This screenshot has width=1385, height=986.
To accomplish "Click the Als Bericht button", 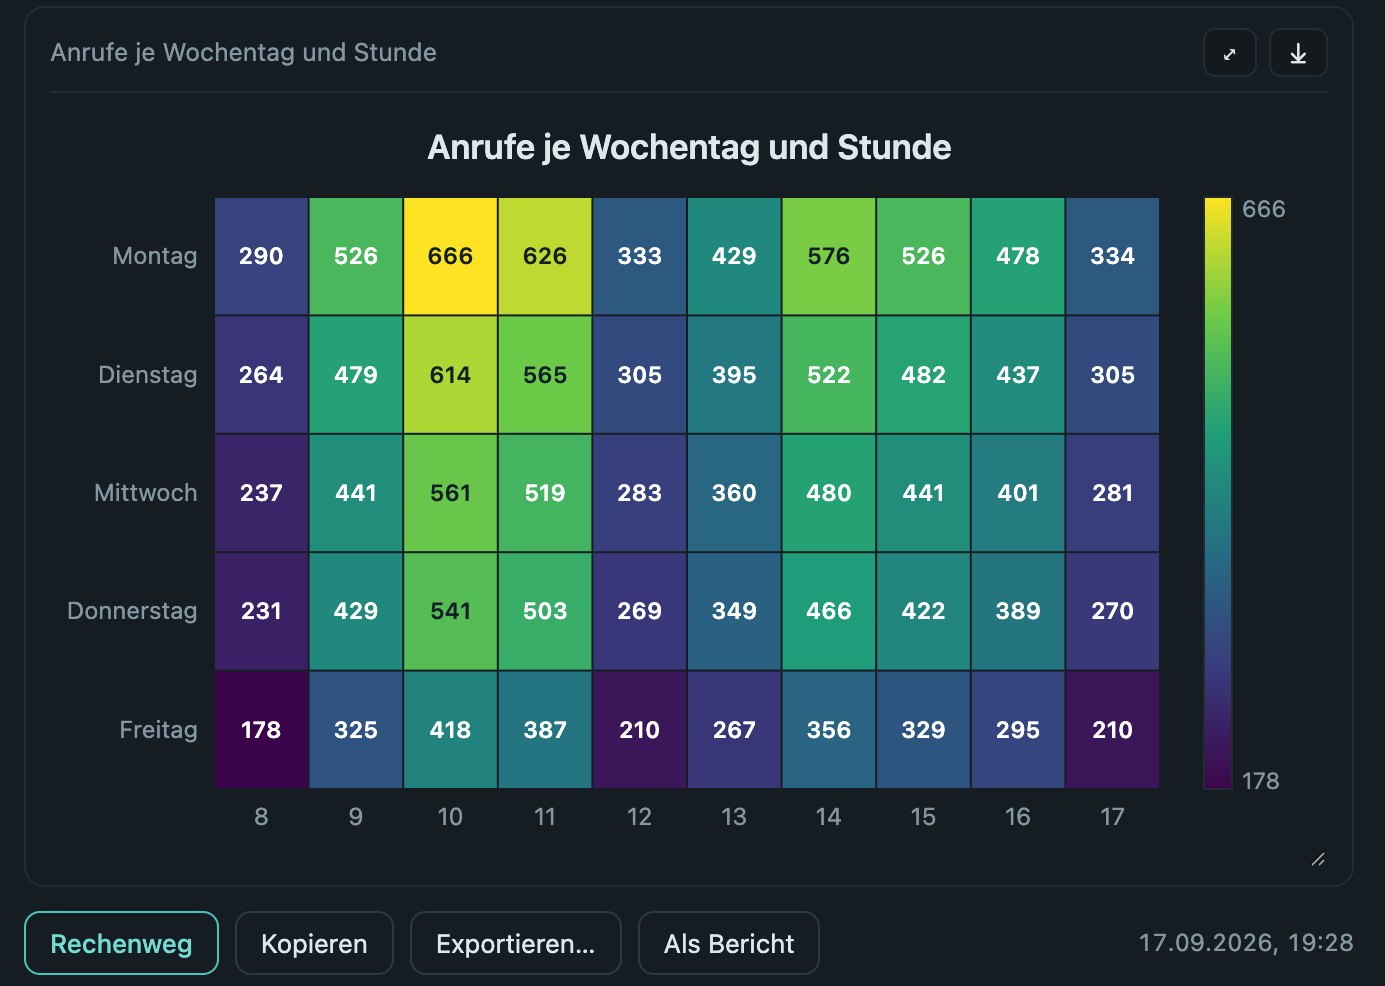I will [x=729, y=943].
